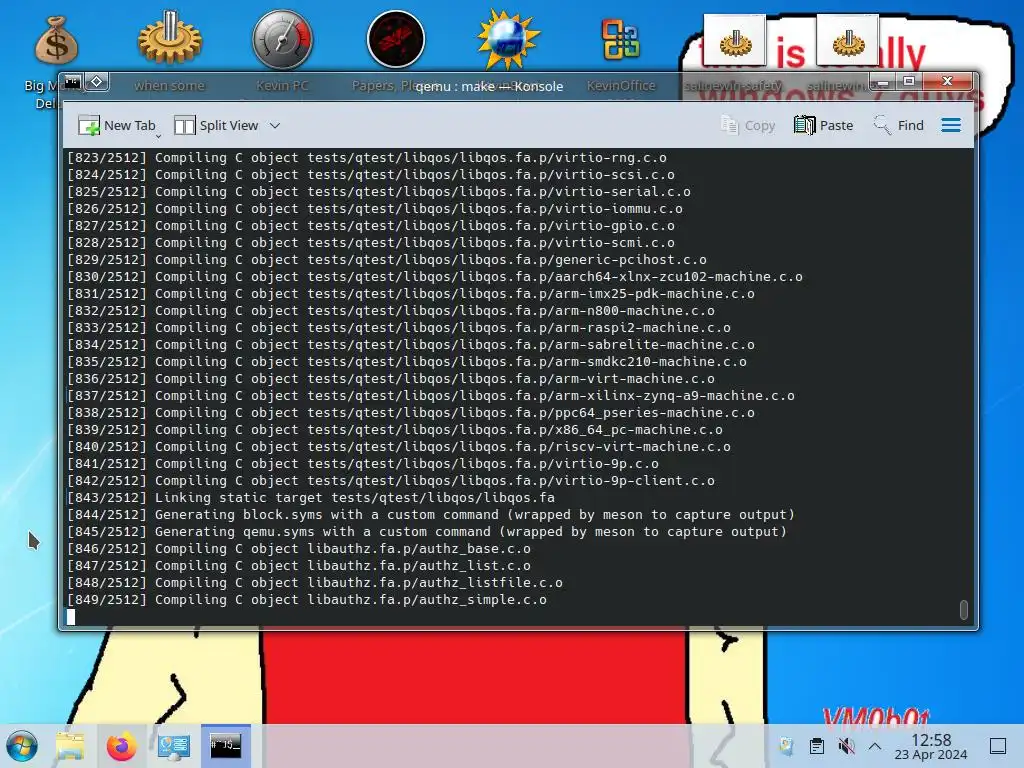
Task: Click the Copy toolbar button
Action: (748, 125)
